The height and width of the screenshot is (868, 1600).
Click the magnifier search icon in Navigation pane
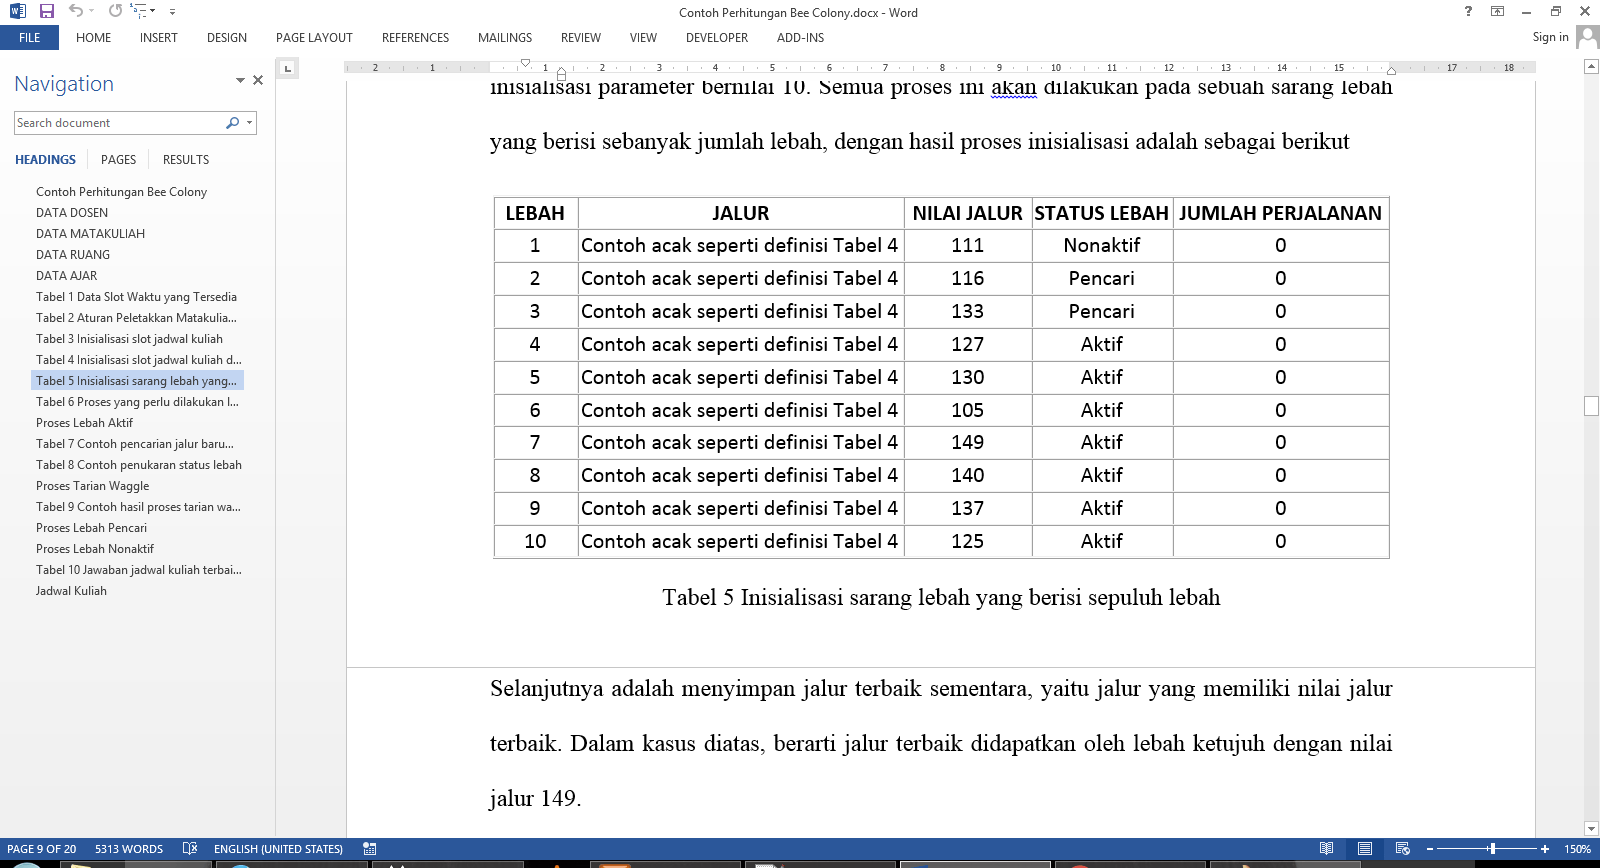point(232,123)
